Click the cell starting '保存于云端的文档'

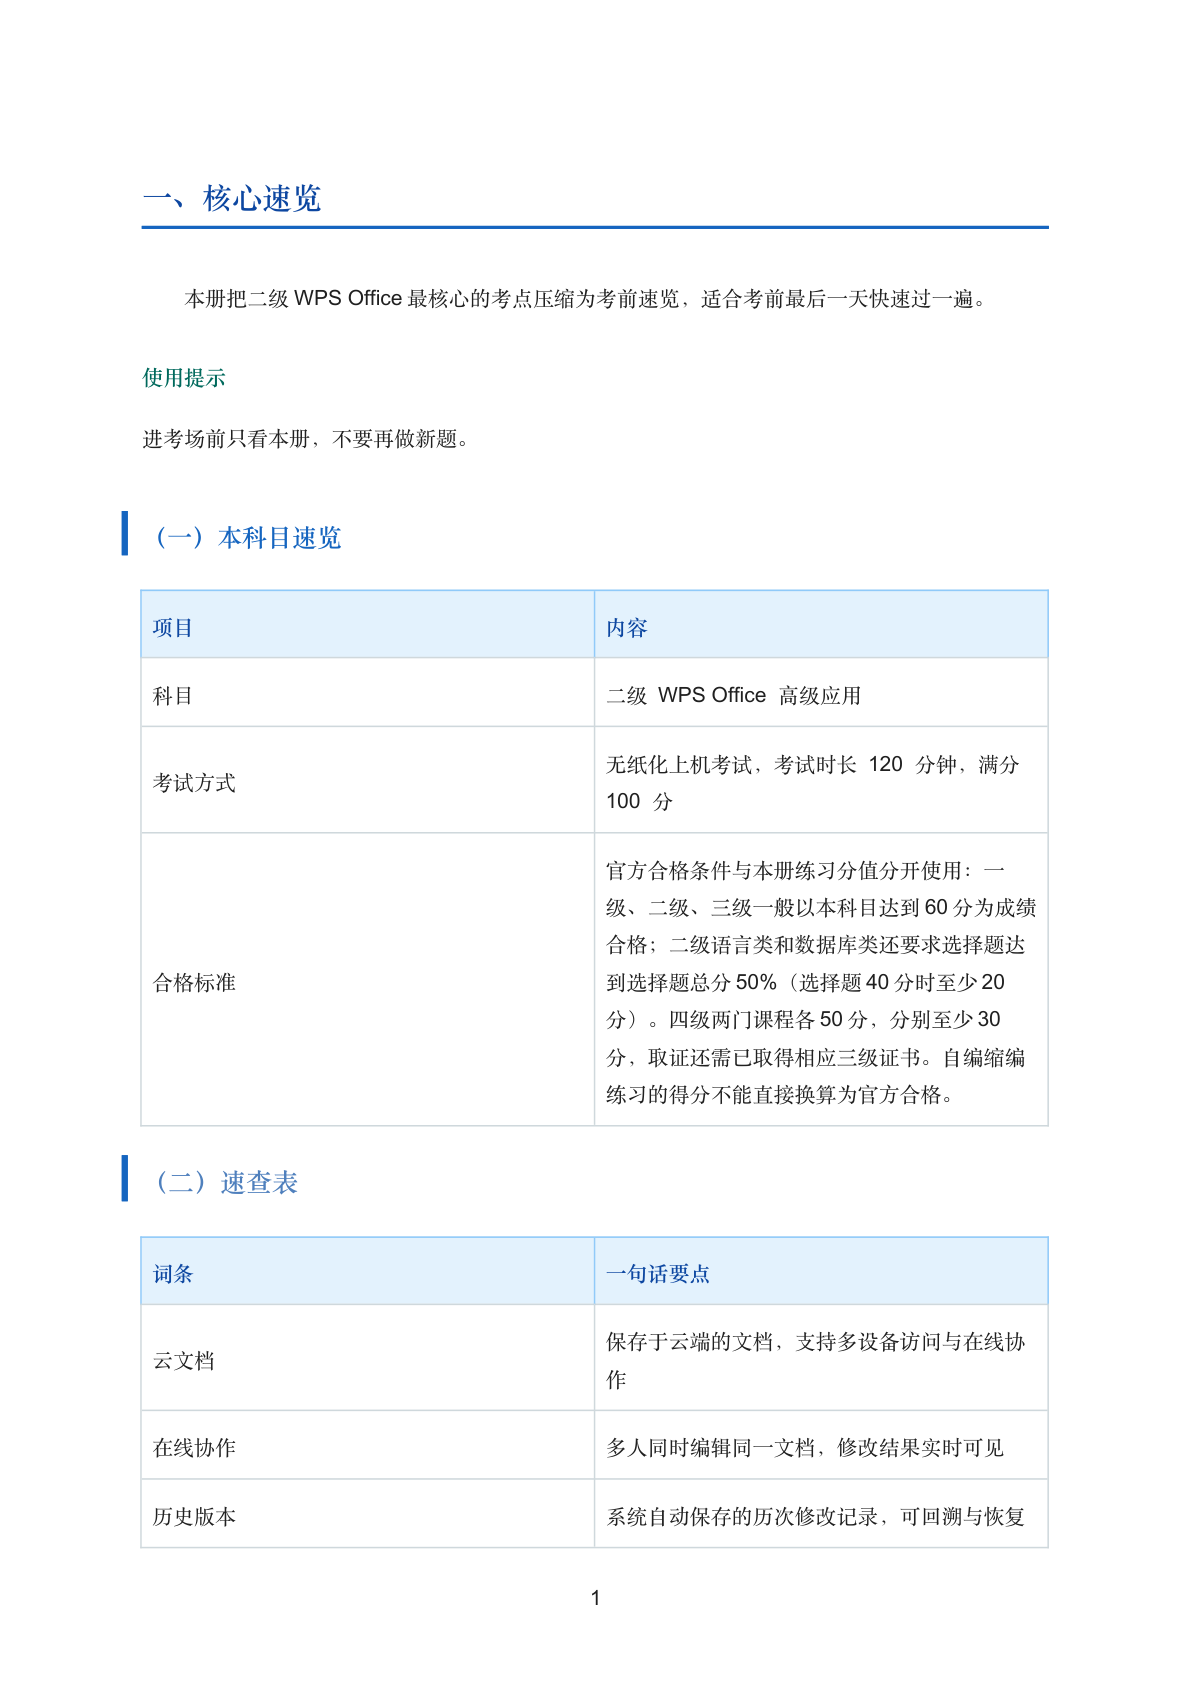[821, 1358]
